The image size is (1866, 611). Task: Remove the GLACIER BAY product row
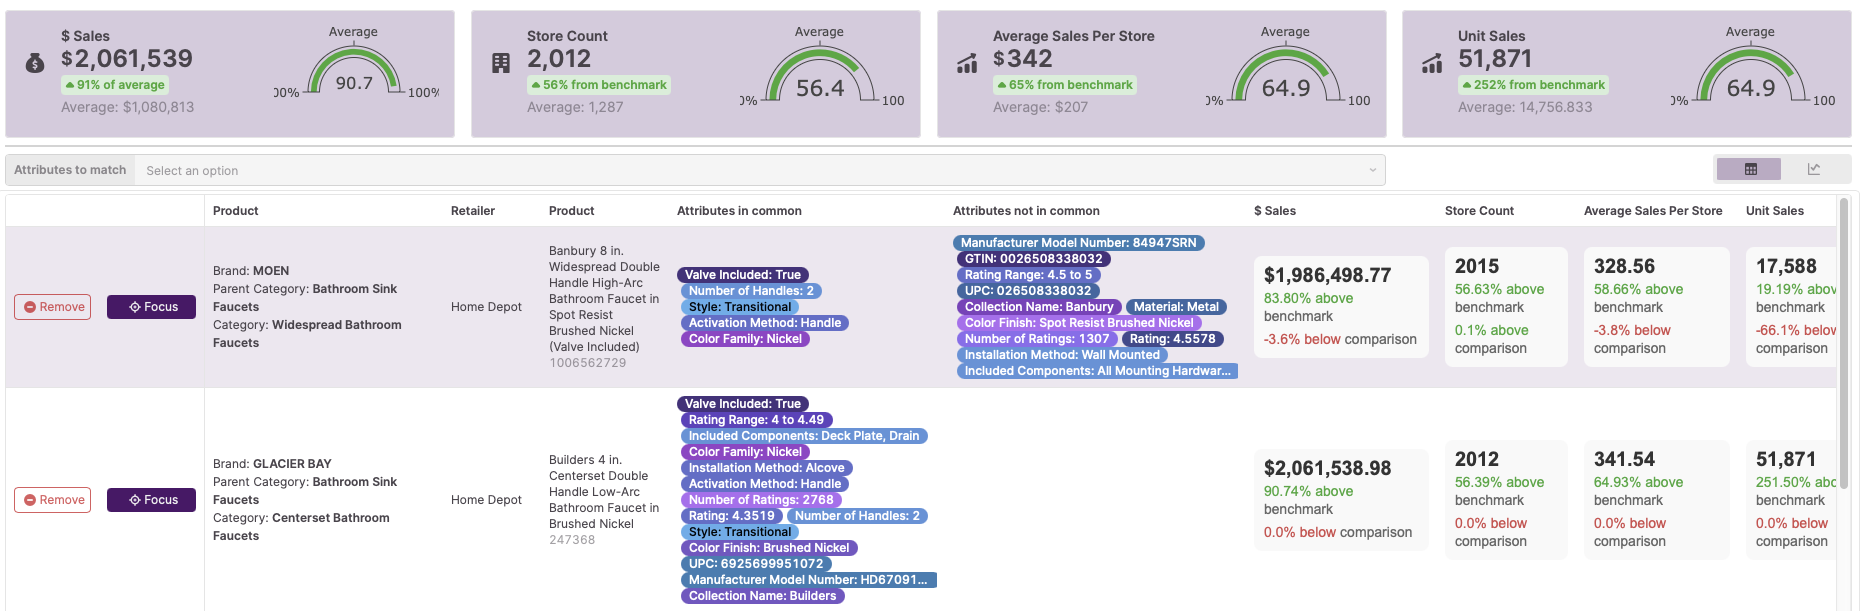click(x=53, y=500)
